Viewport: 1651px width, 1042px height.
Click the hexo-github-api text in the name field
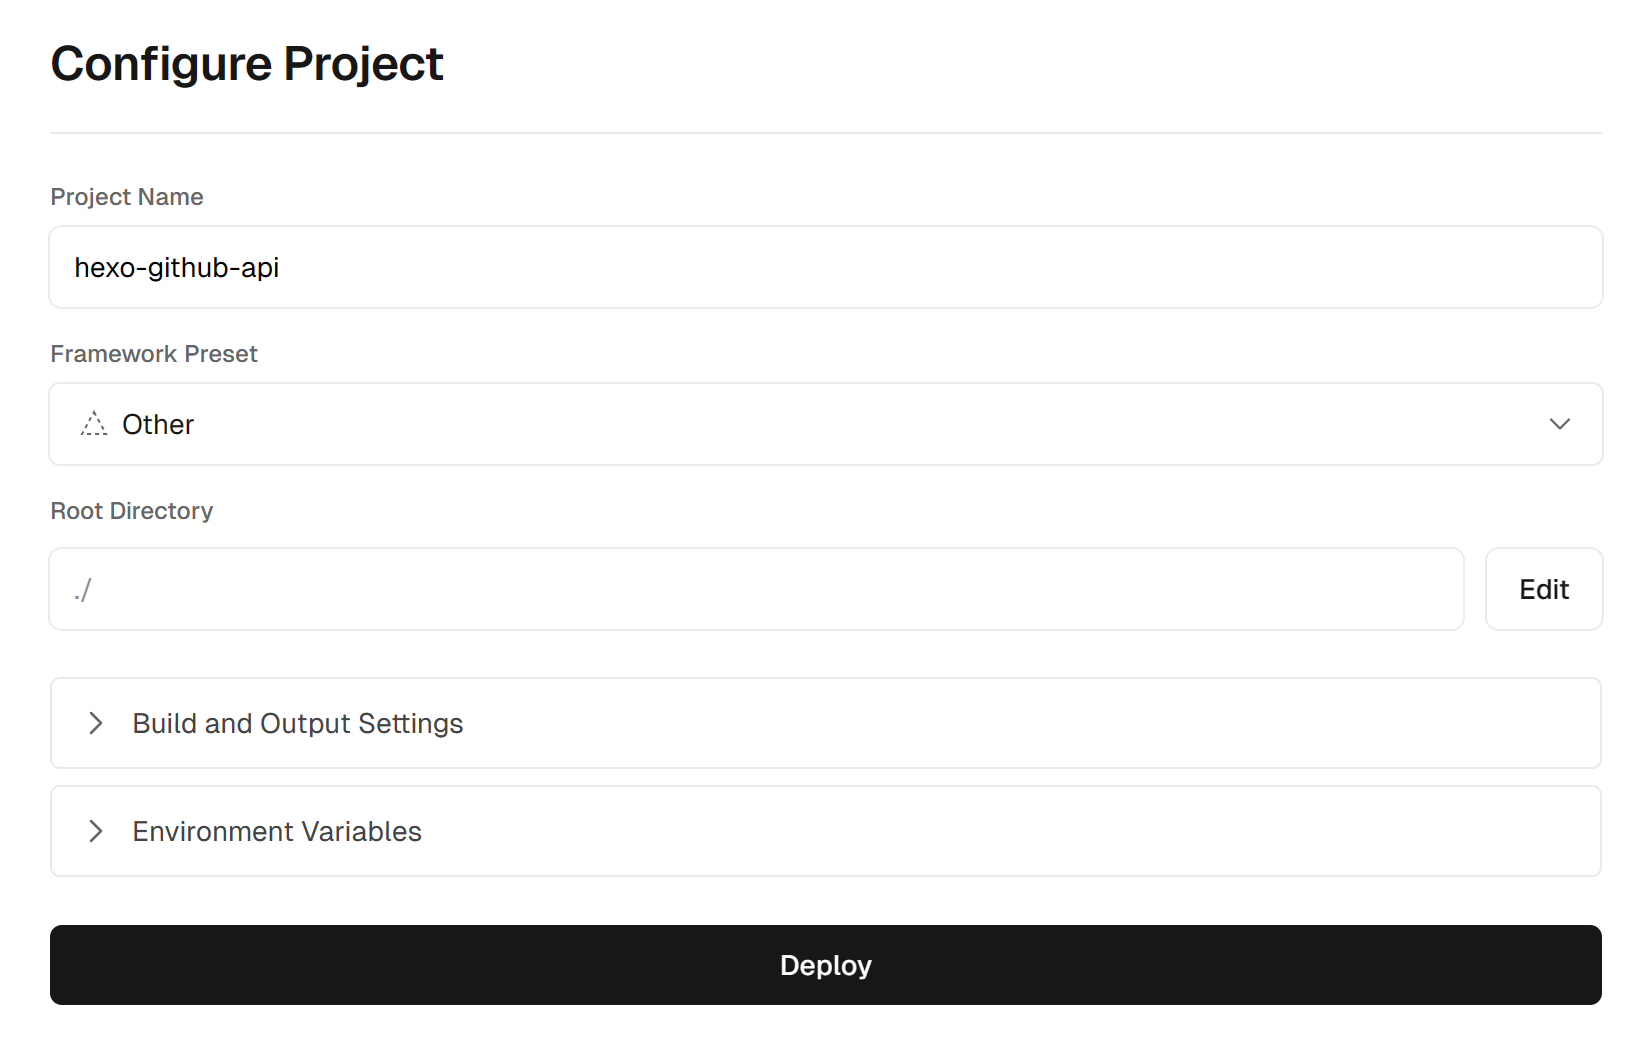point(177,268)
